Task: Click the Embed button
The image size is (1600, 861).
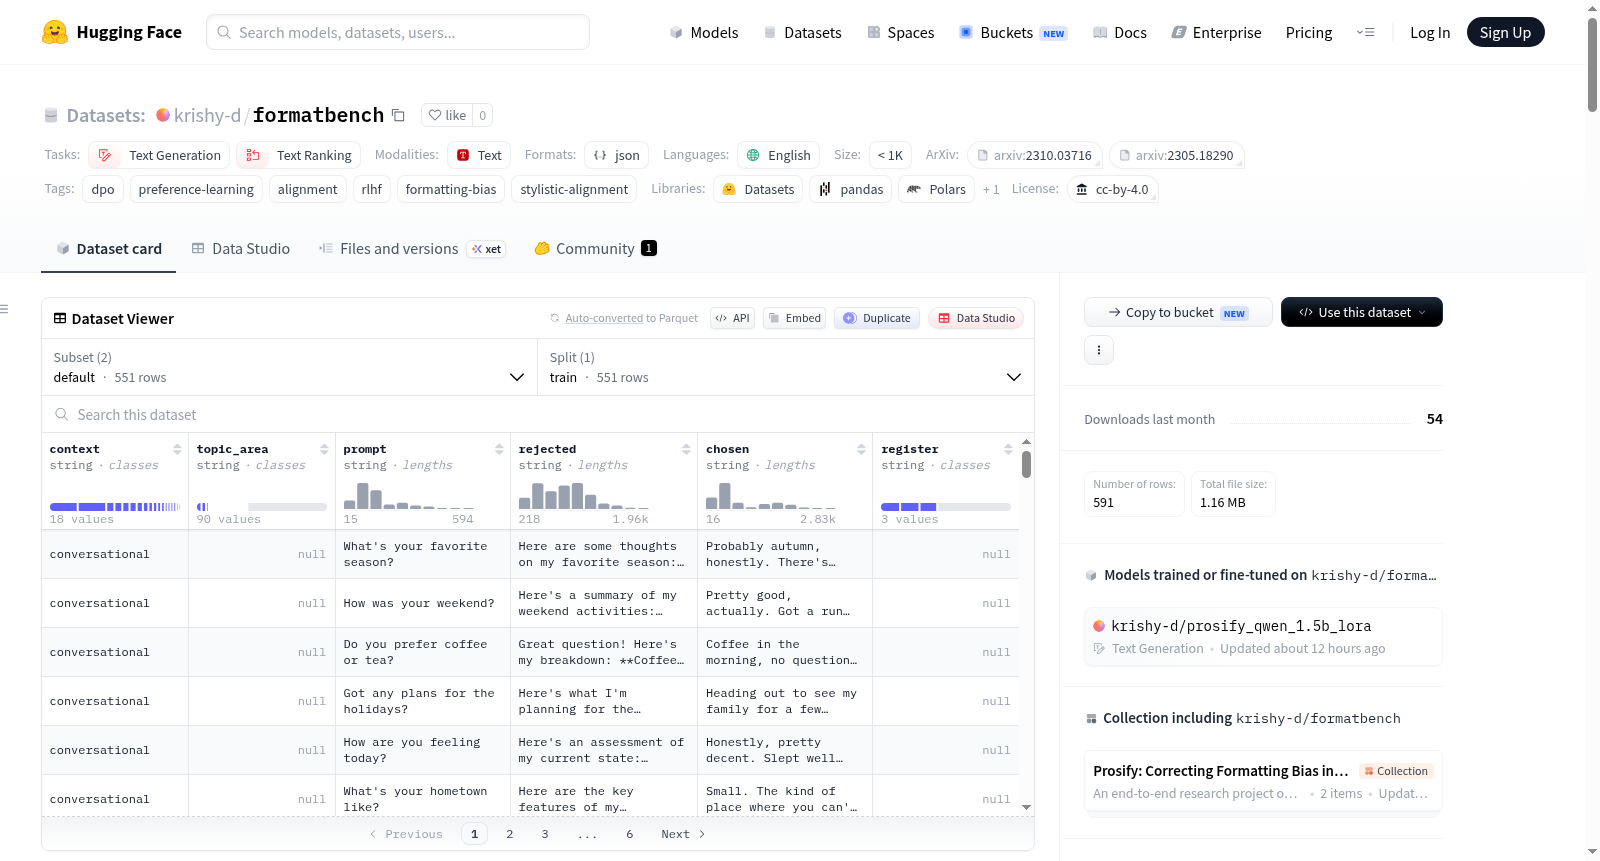Action: coord(793,318)
